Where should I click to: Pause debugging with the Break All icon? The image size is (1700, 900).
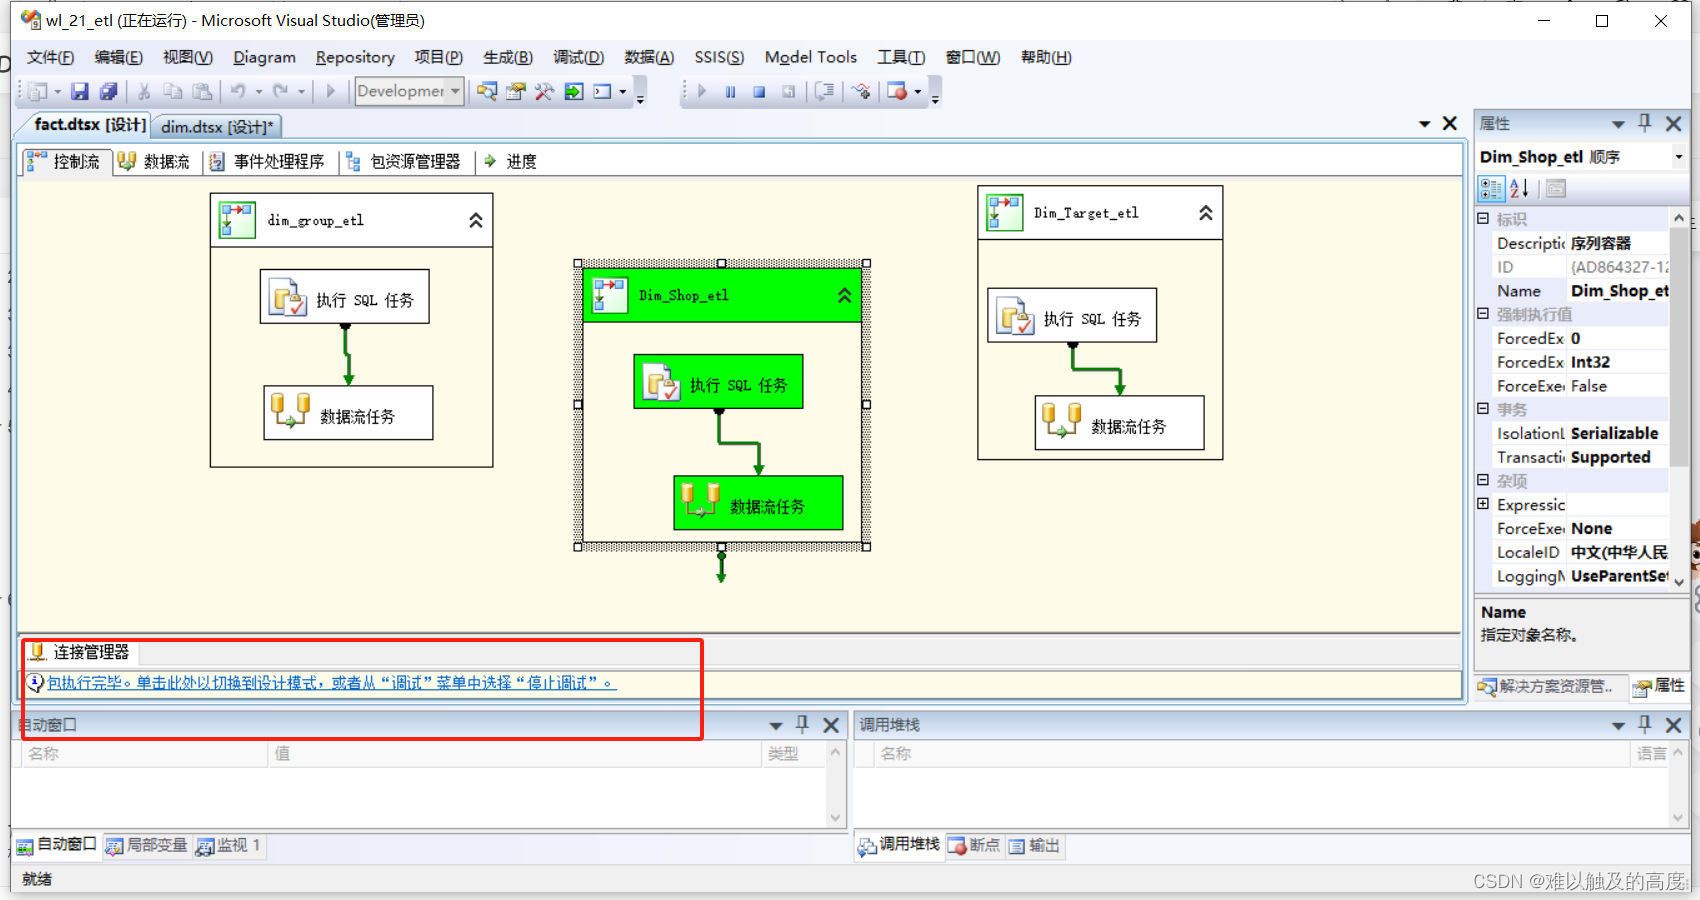731,91
